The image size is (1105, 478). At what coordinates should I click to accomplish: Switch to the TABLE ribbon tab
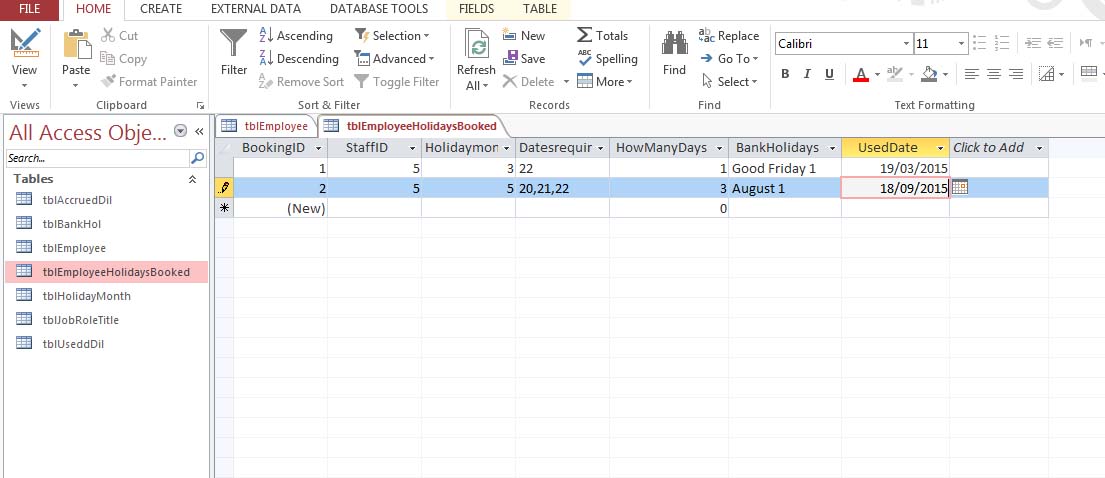tap(540, 9)
